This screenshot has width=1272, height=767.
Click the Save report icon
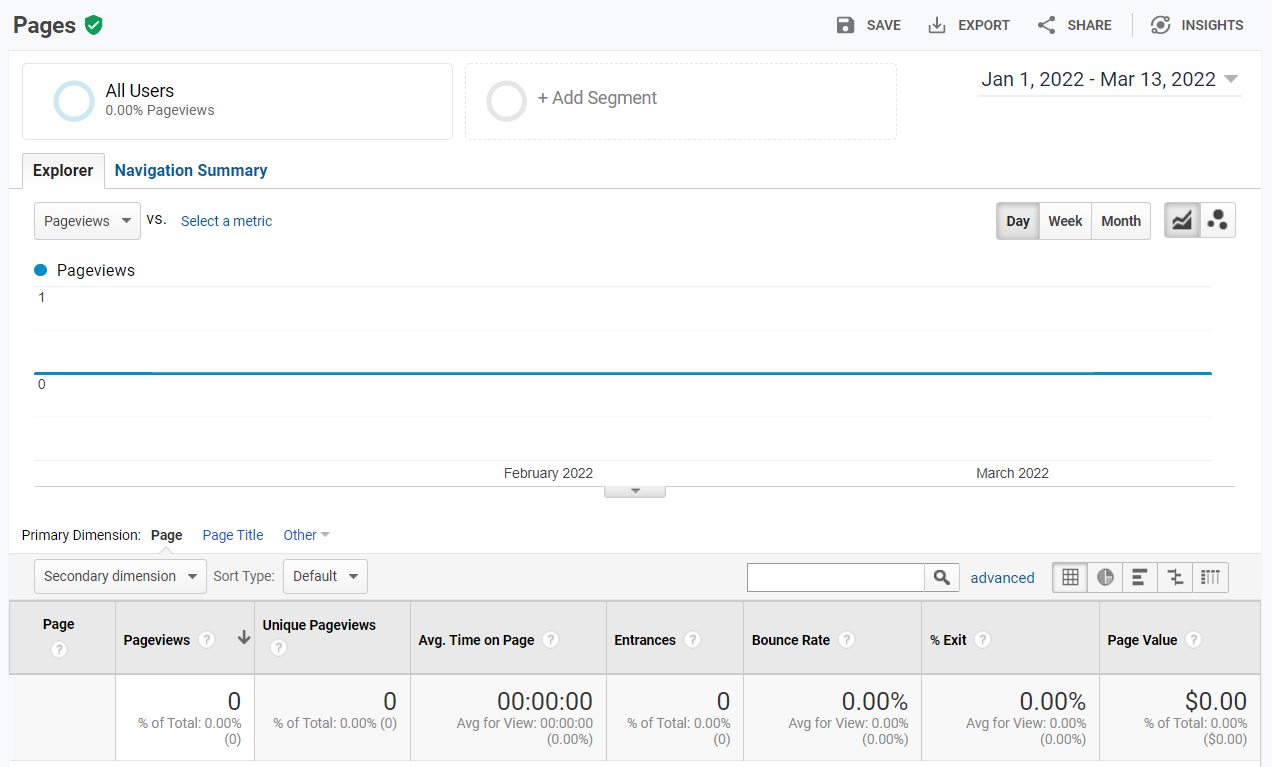pos(868,25)
